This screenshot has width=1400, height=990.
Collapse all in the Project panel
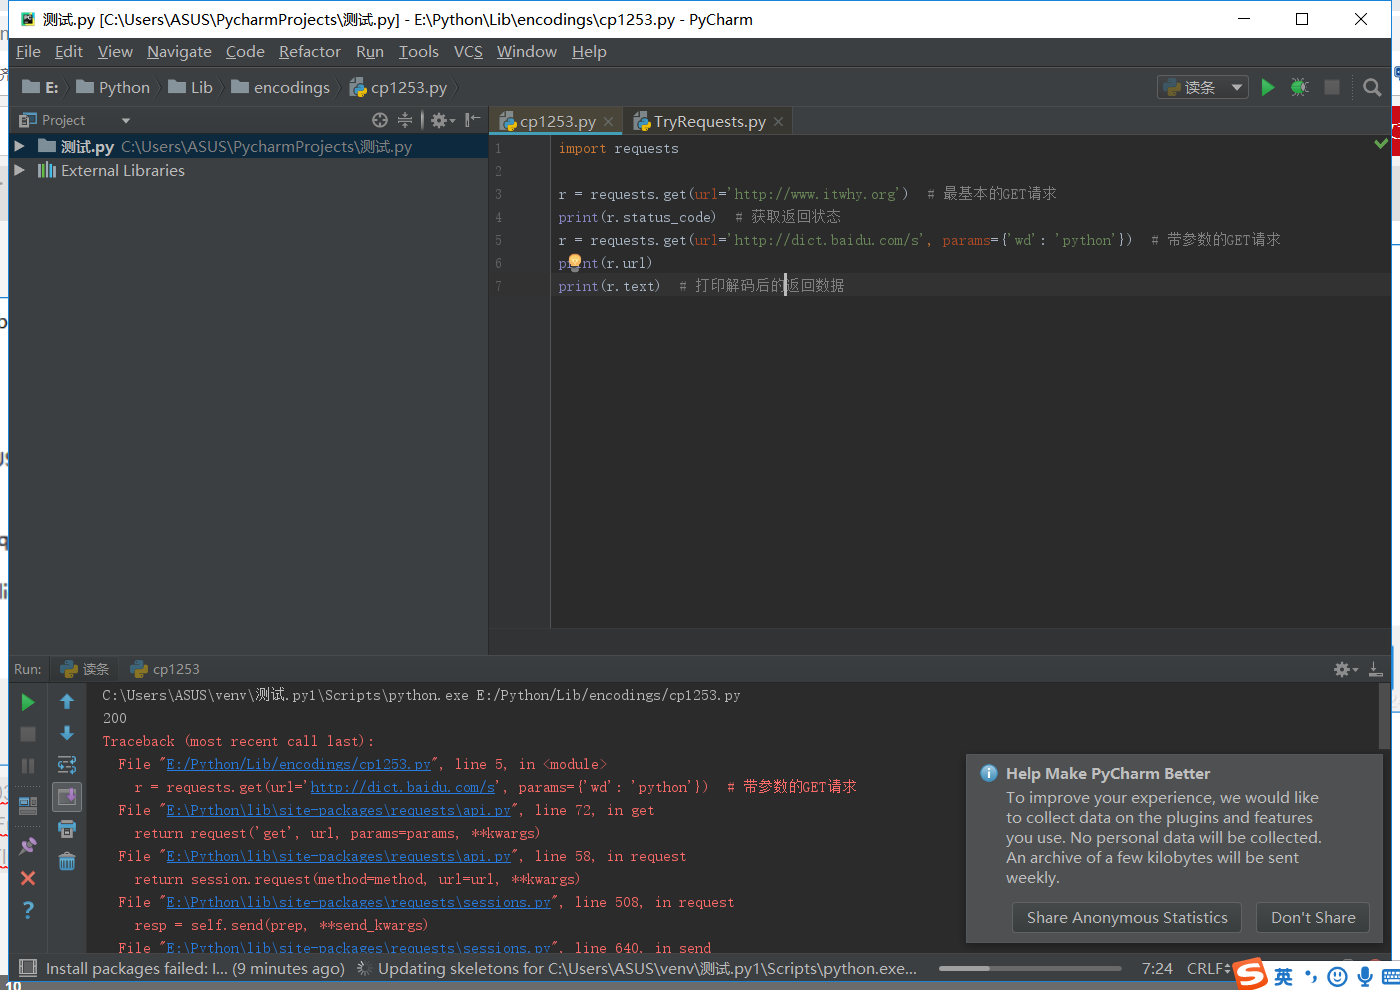tap(405, 120)
